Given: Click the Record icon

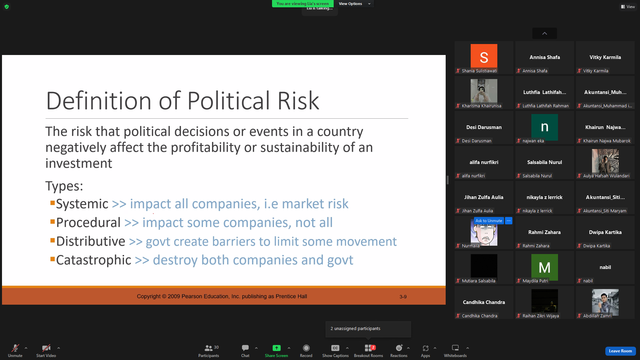Looking at the screenshot, I should 306,348.
